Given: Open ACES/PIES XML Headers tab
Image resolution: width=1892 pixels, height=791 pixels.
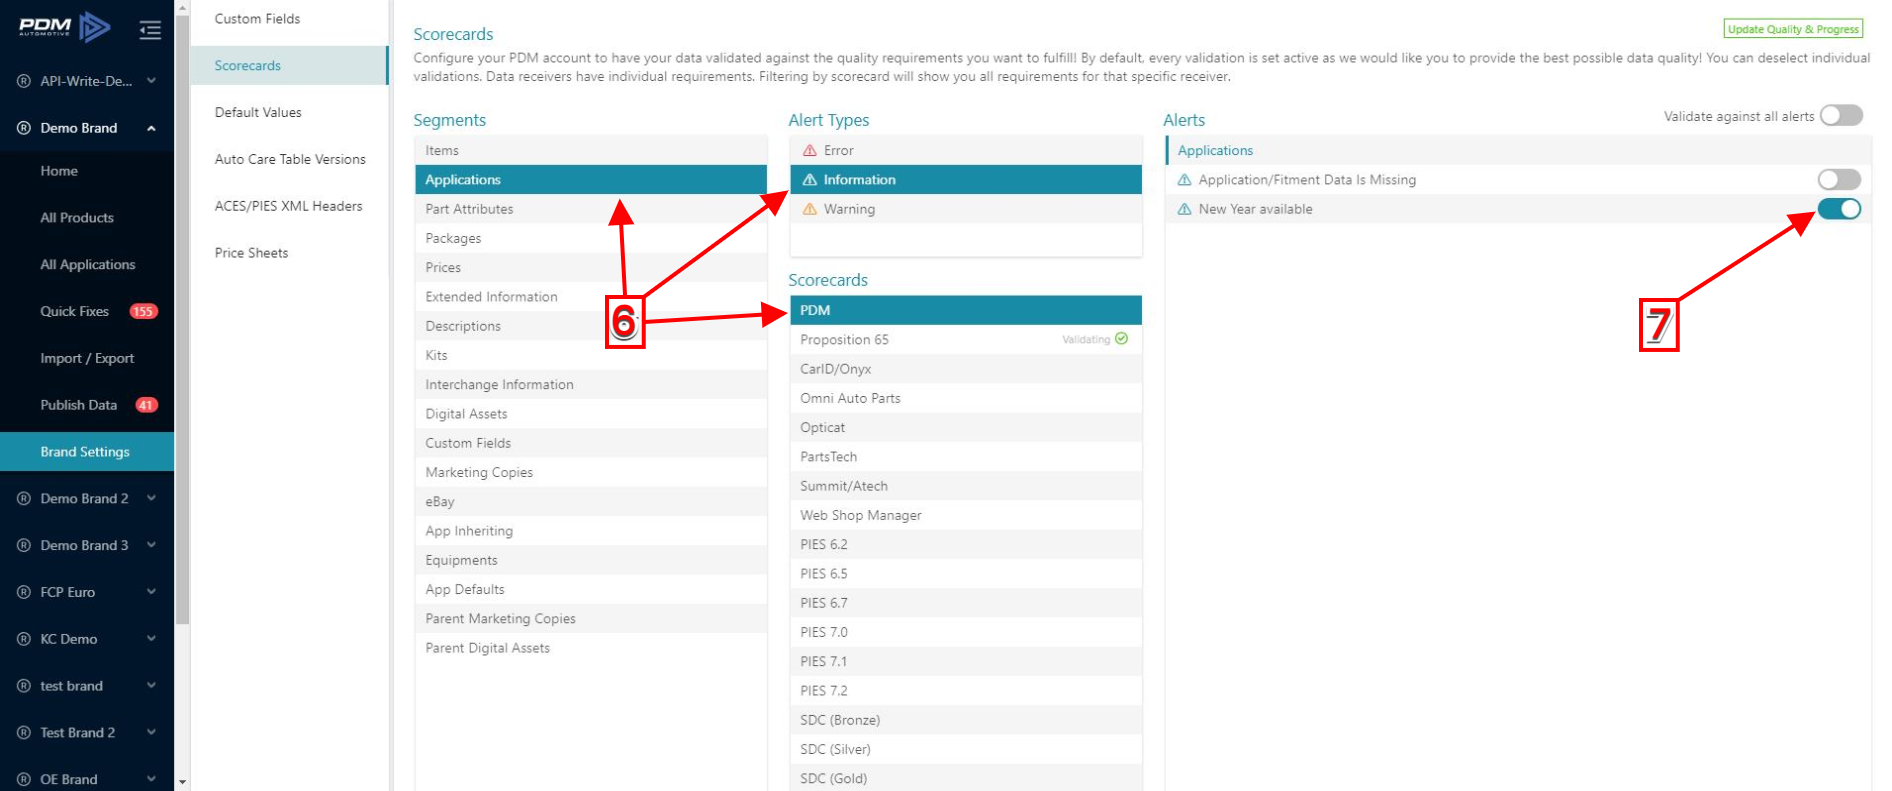Looking at the screenshot, I should [x=289, y=206].
